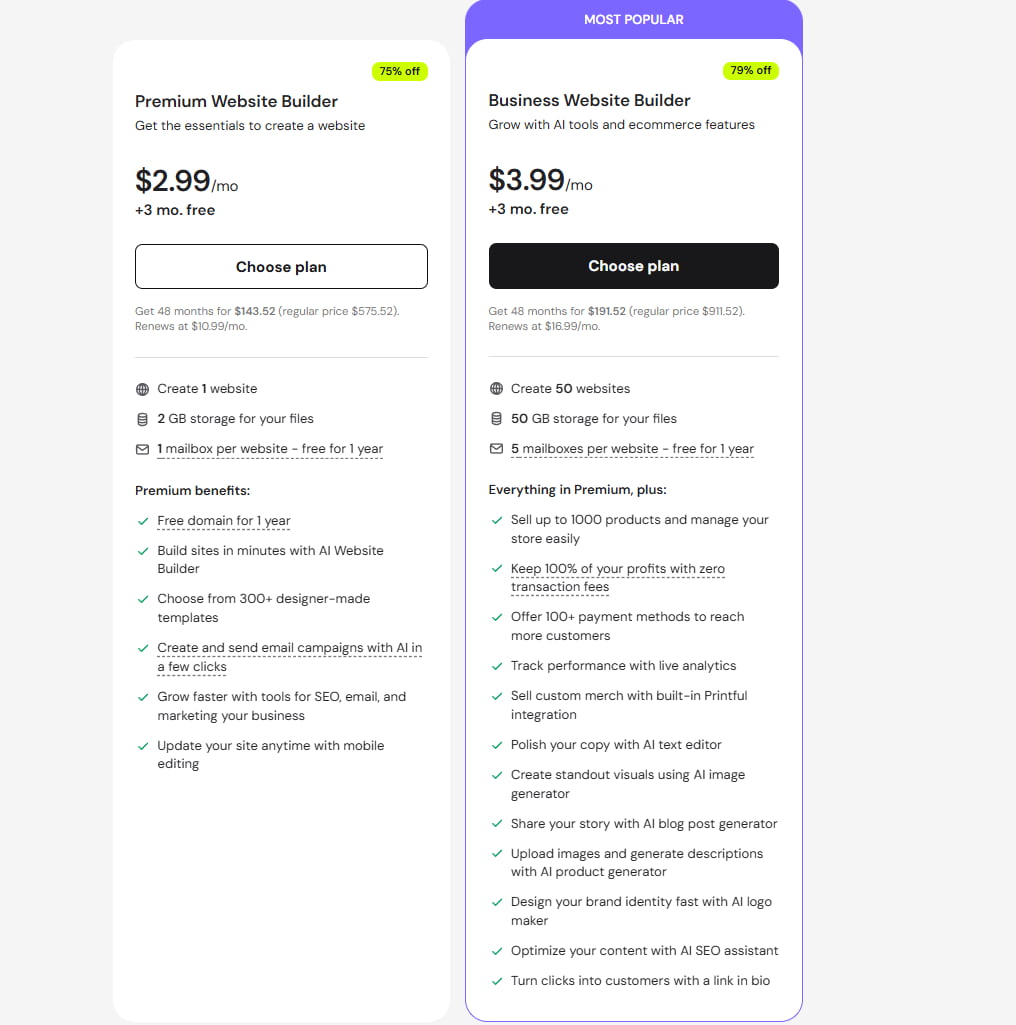The image size is (1016, 1025).
Task: Click Create and send email campaigns link
Action: (289, 648)
